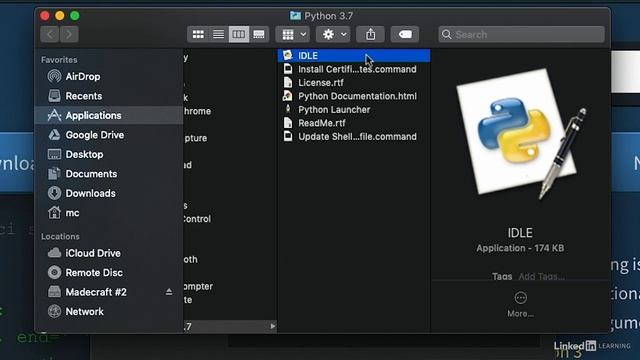Select the ReadMe.rtf file
This screenshot has height=360, width=640.
tap(354, 123)
